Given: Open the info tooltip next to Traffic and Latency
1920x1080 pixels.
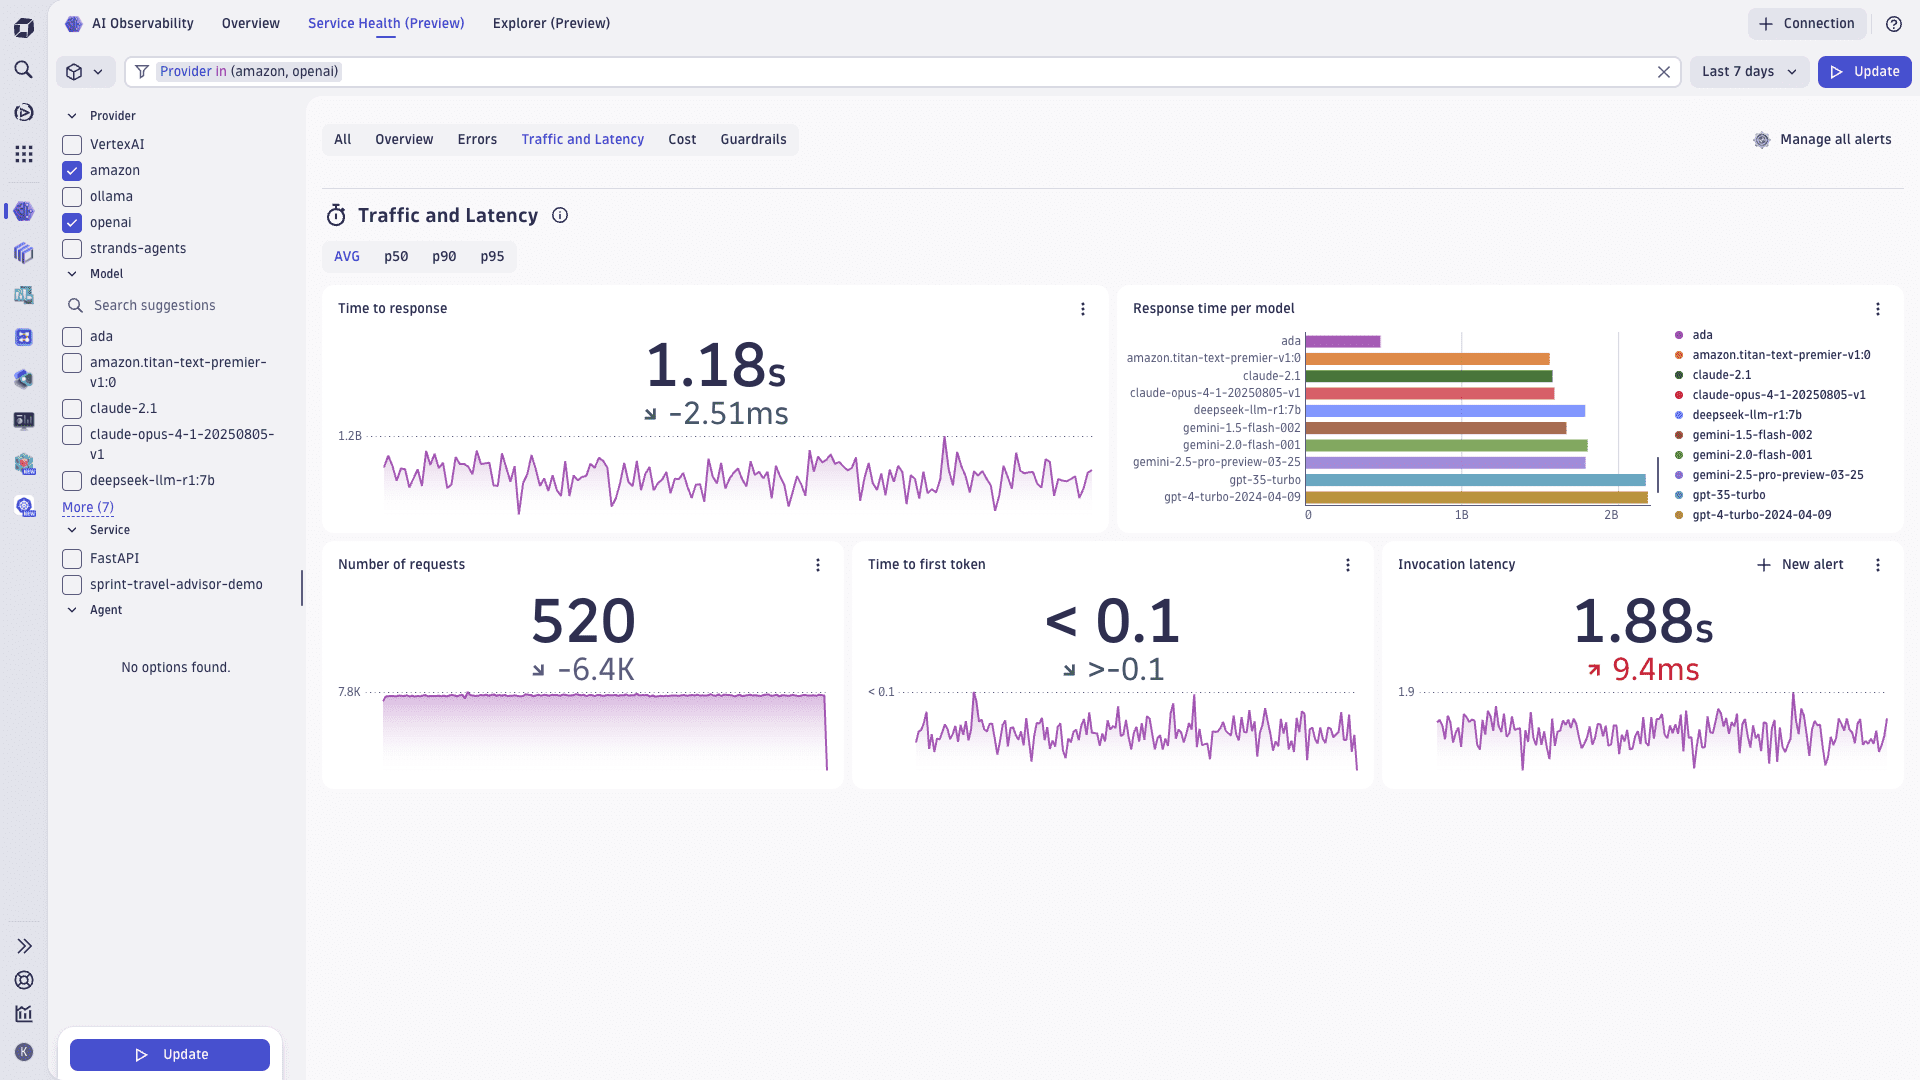Looking at the screenshot, I should [560, 215].
